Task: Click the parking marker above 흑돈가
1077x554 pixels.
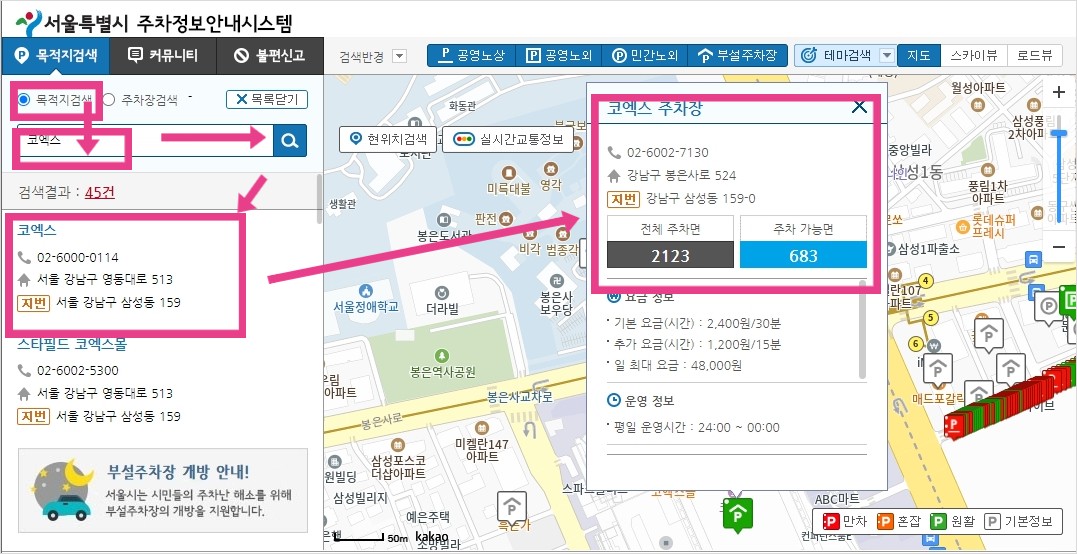Action: [512, 509]
